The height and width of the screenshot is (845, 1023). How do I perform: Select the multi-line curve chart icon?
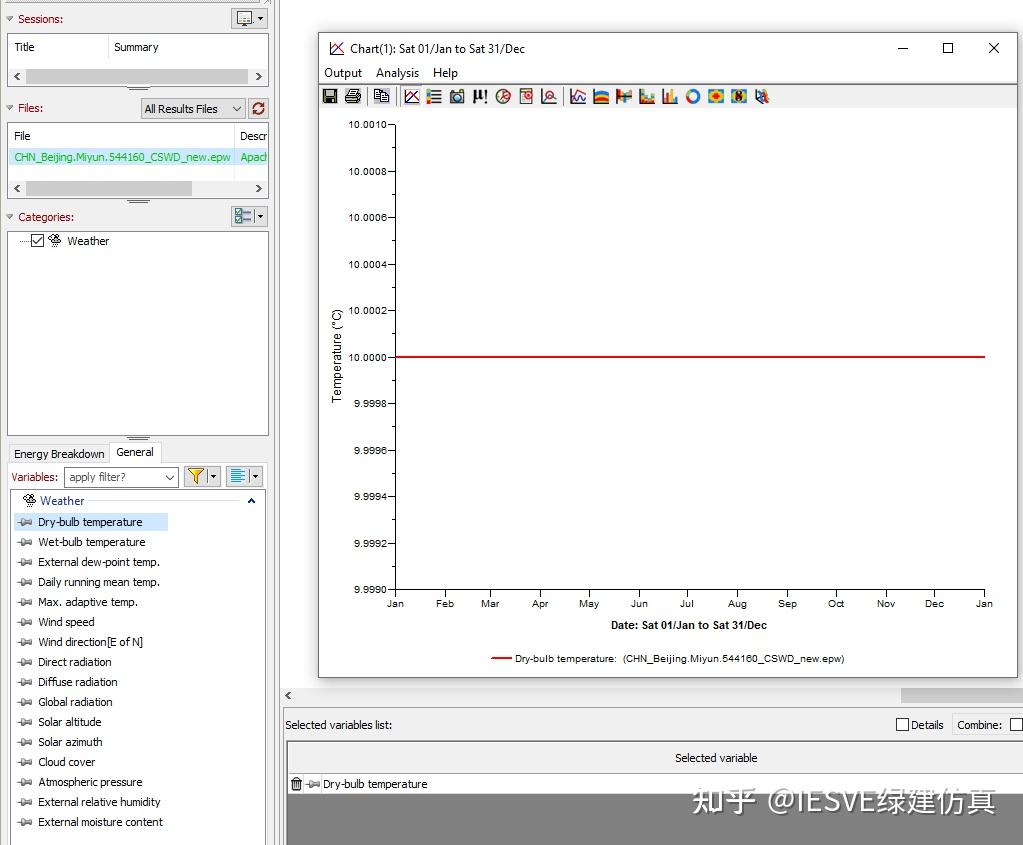coord(578,97)
